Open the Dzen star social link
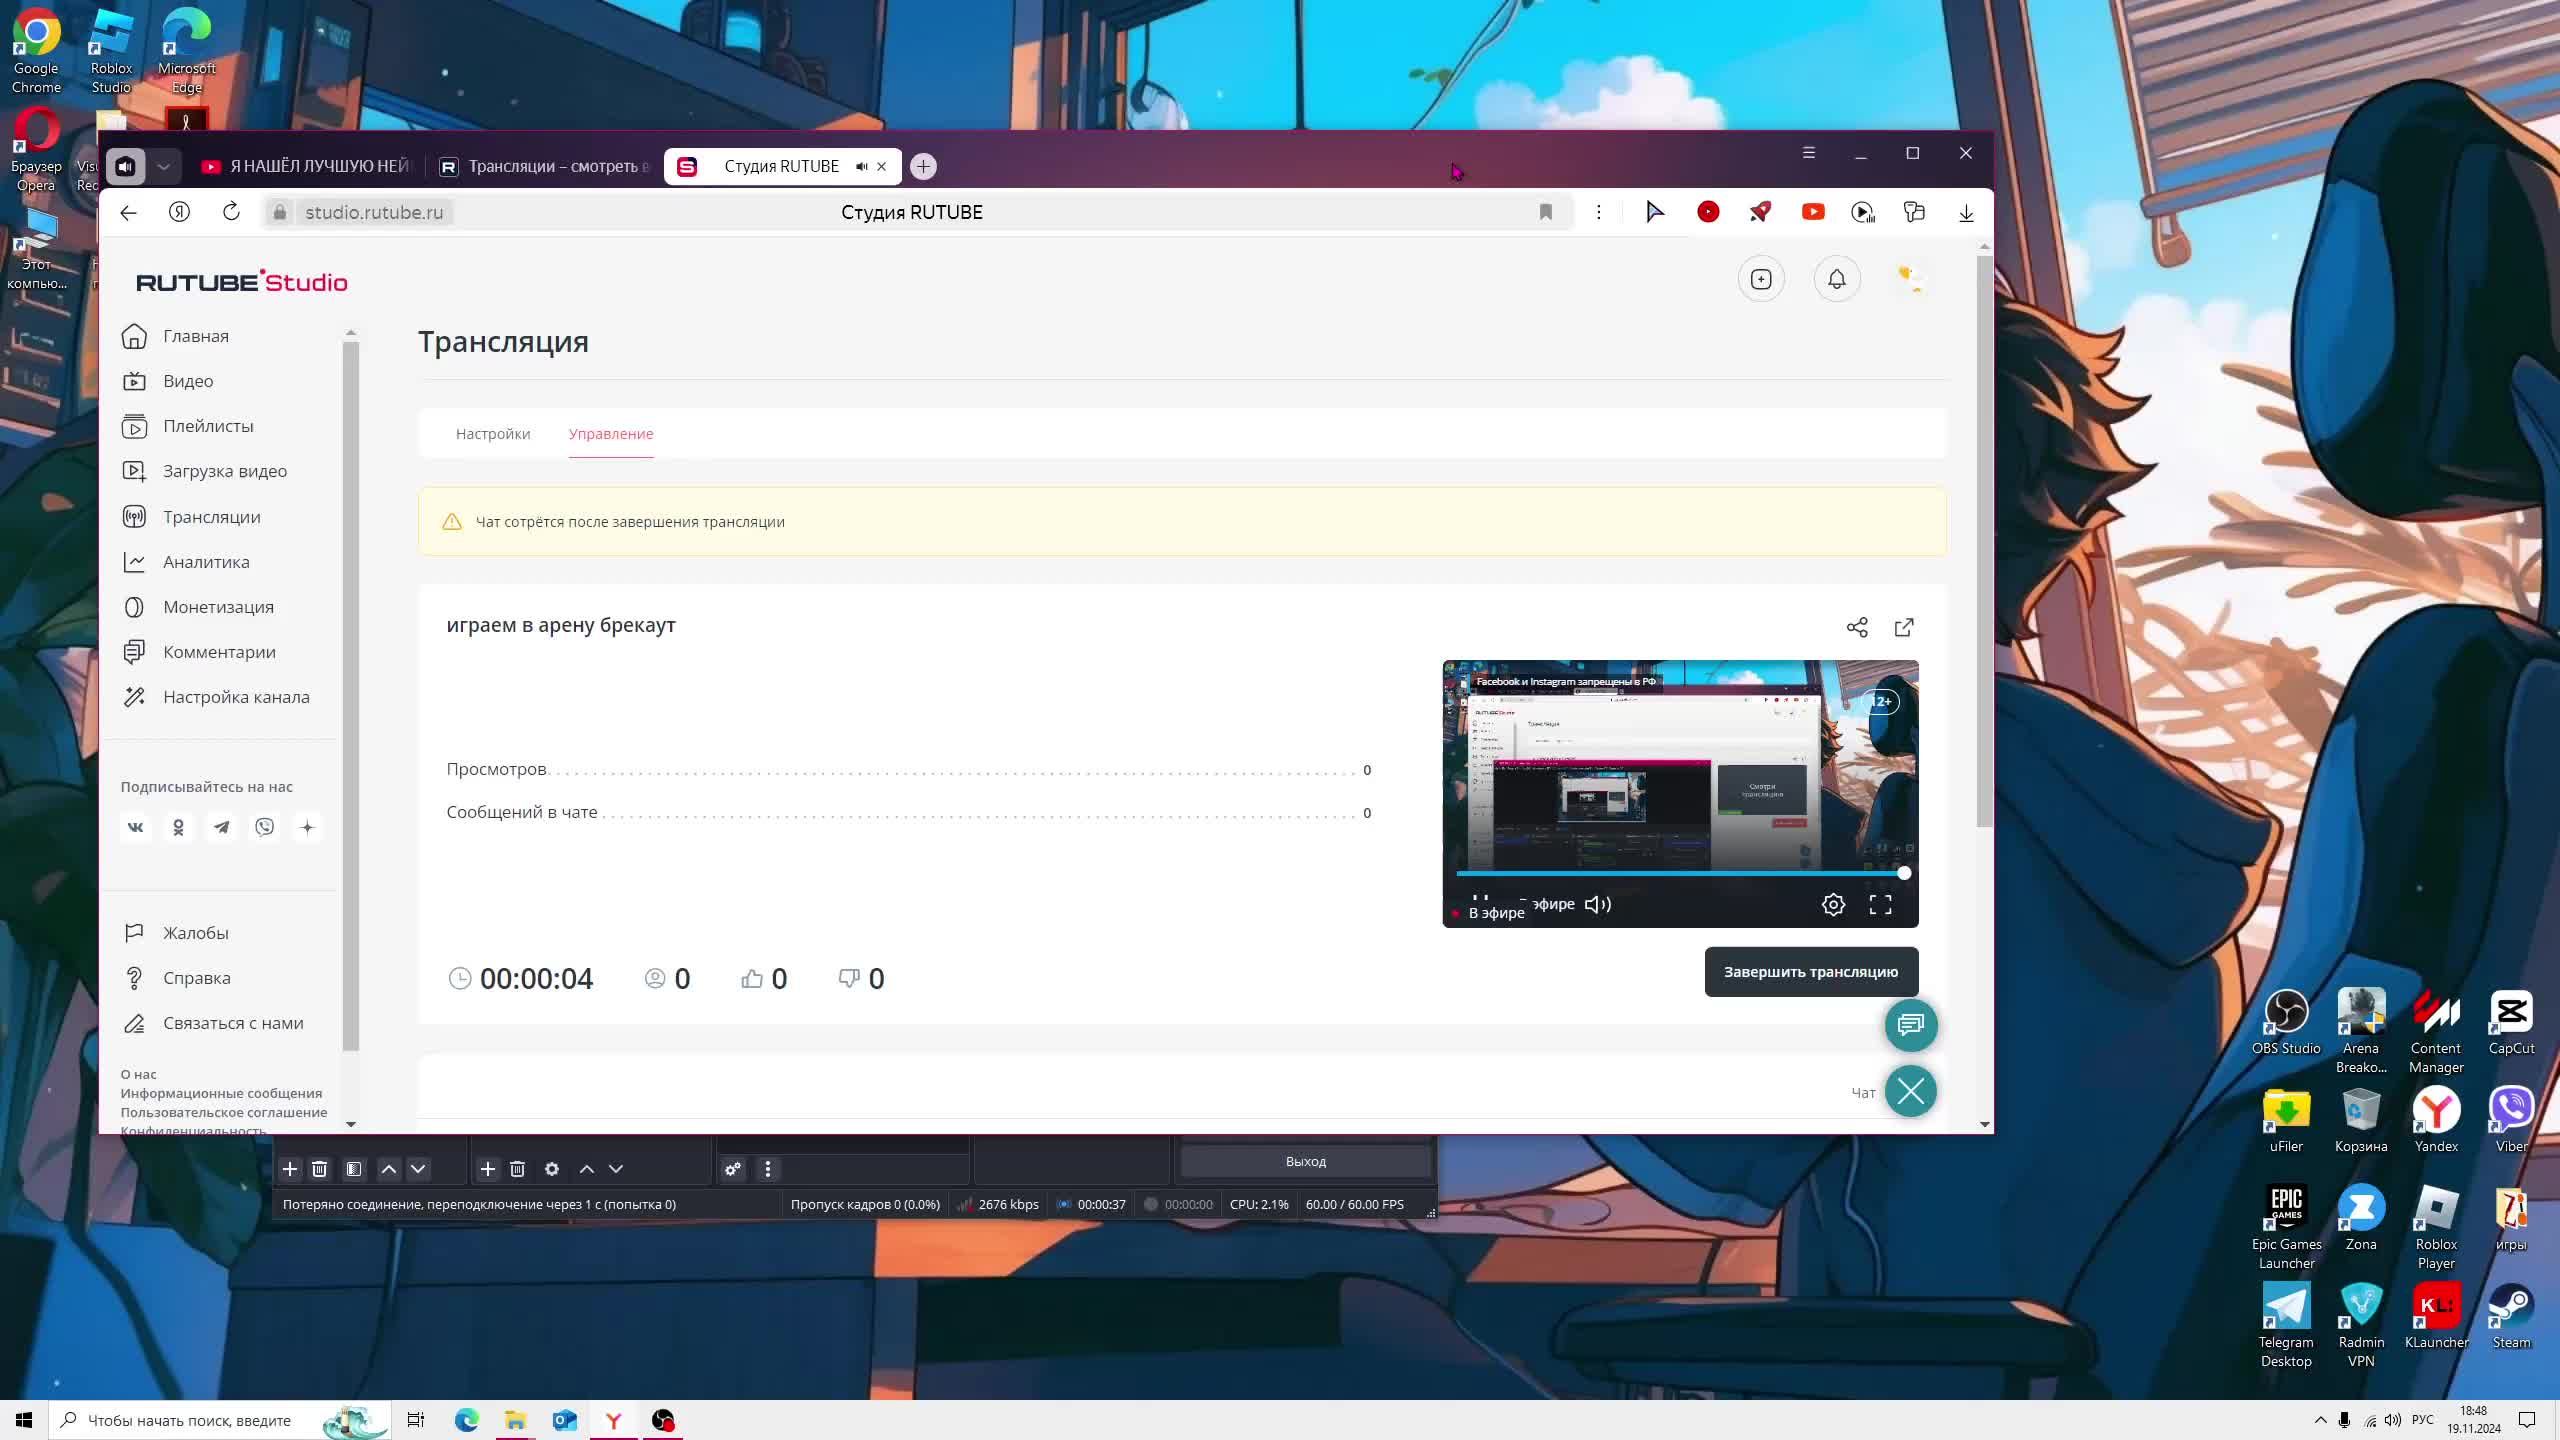The image size is (2560, 1440). tap(308, 827)
